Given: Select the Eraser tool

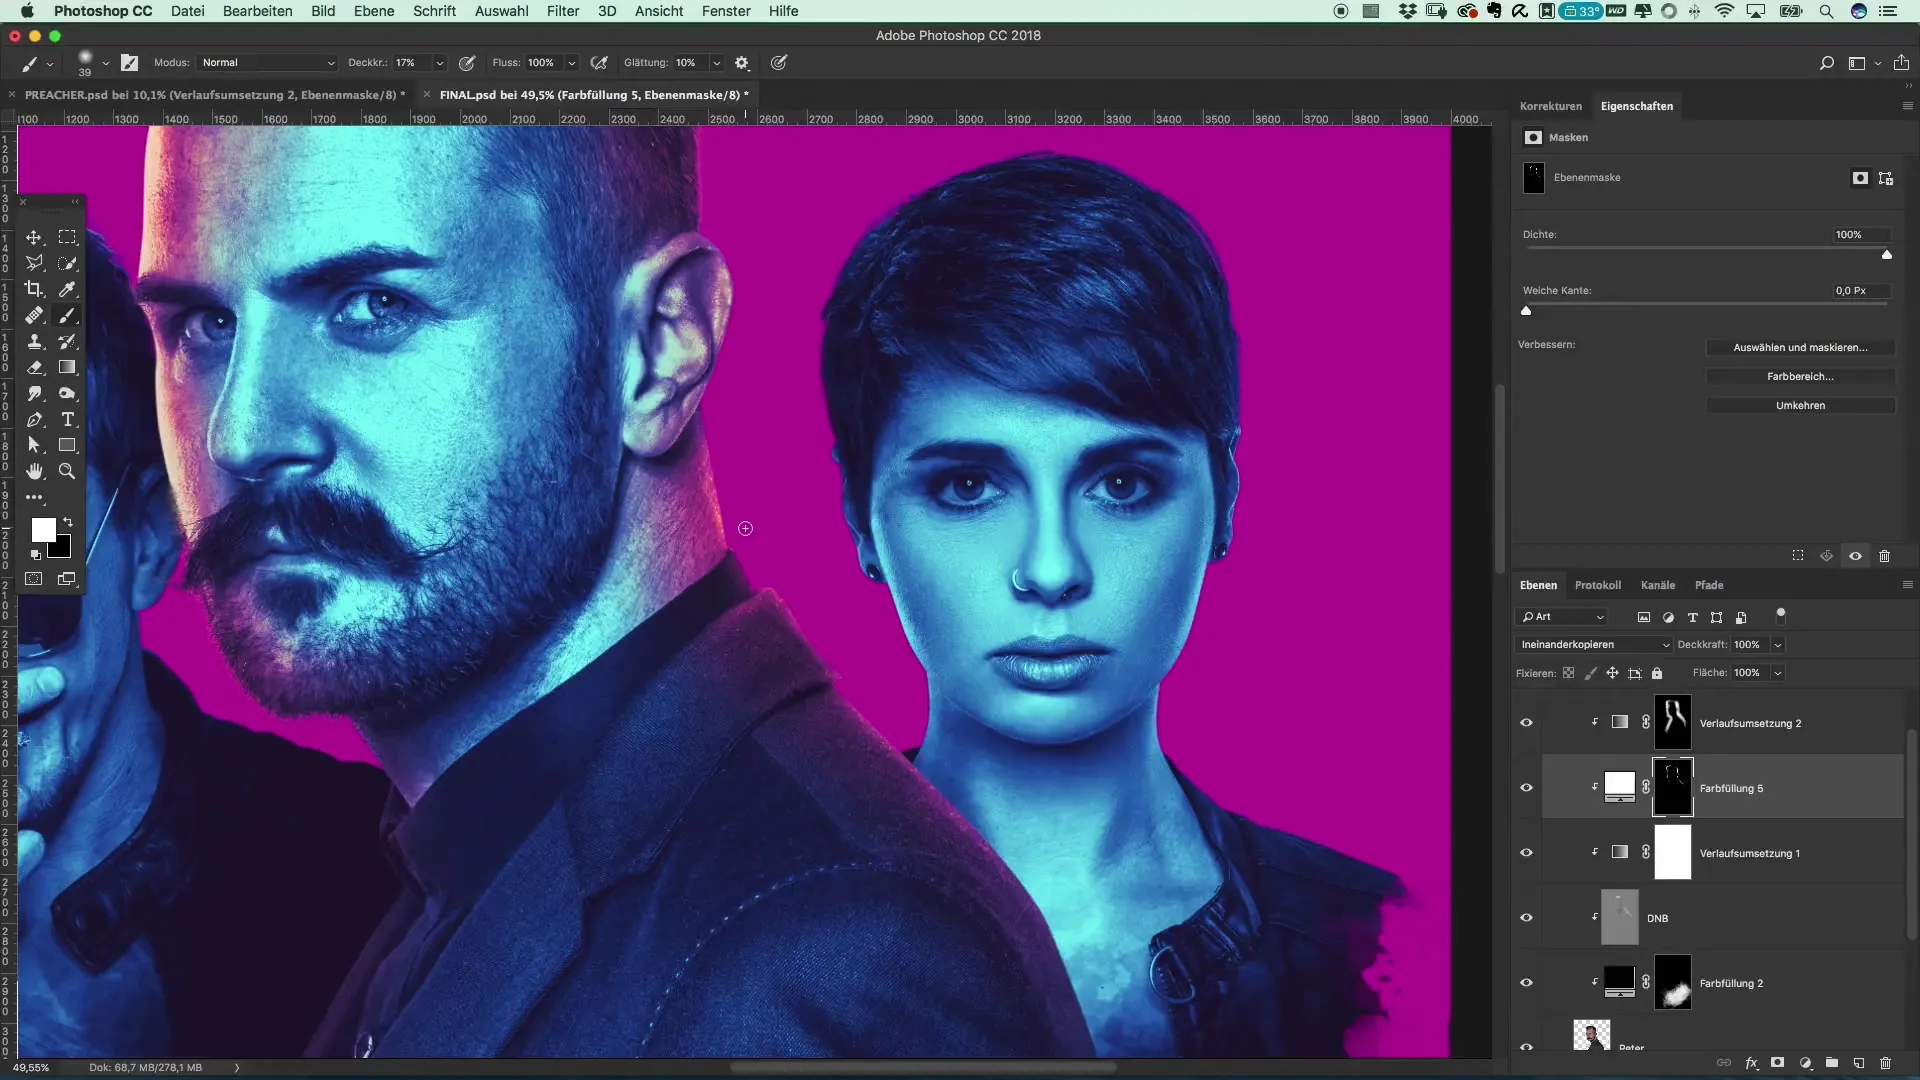Looking at the screenshot, I should click(34, 367).
